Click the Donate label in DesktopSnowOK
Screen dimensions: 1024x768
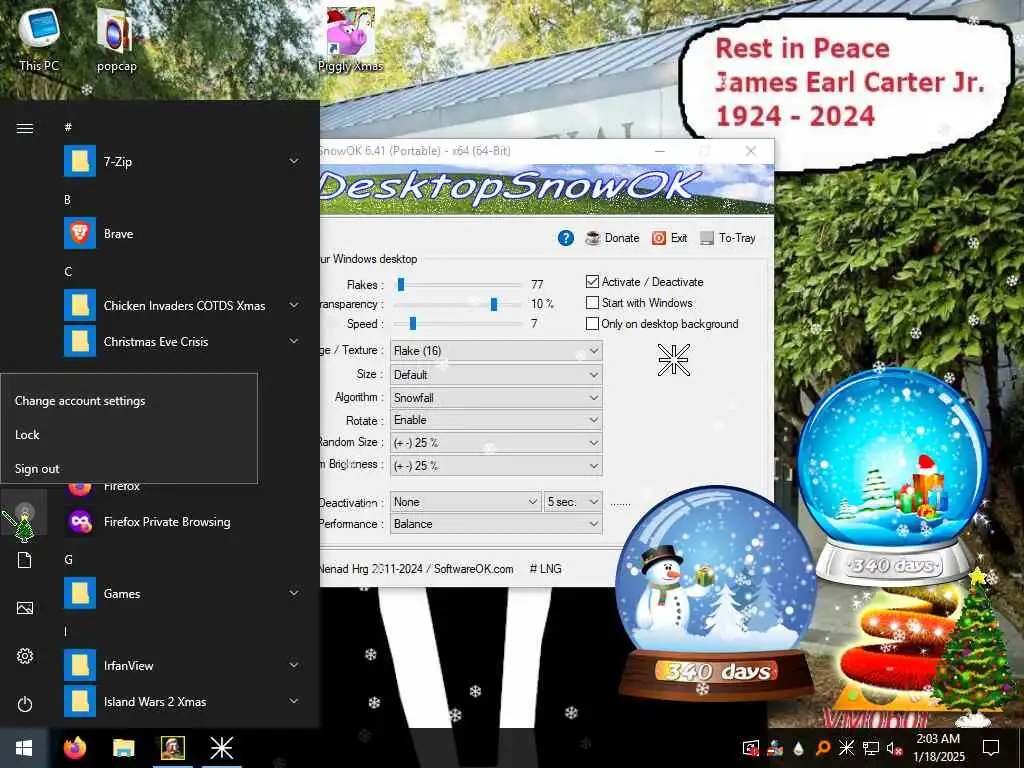coord(622,238)
